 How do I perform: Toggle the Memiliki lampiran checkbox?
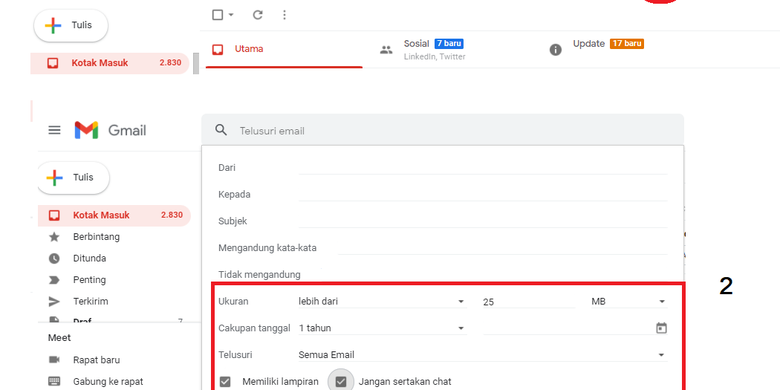(225, 382)
